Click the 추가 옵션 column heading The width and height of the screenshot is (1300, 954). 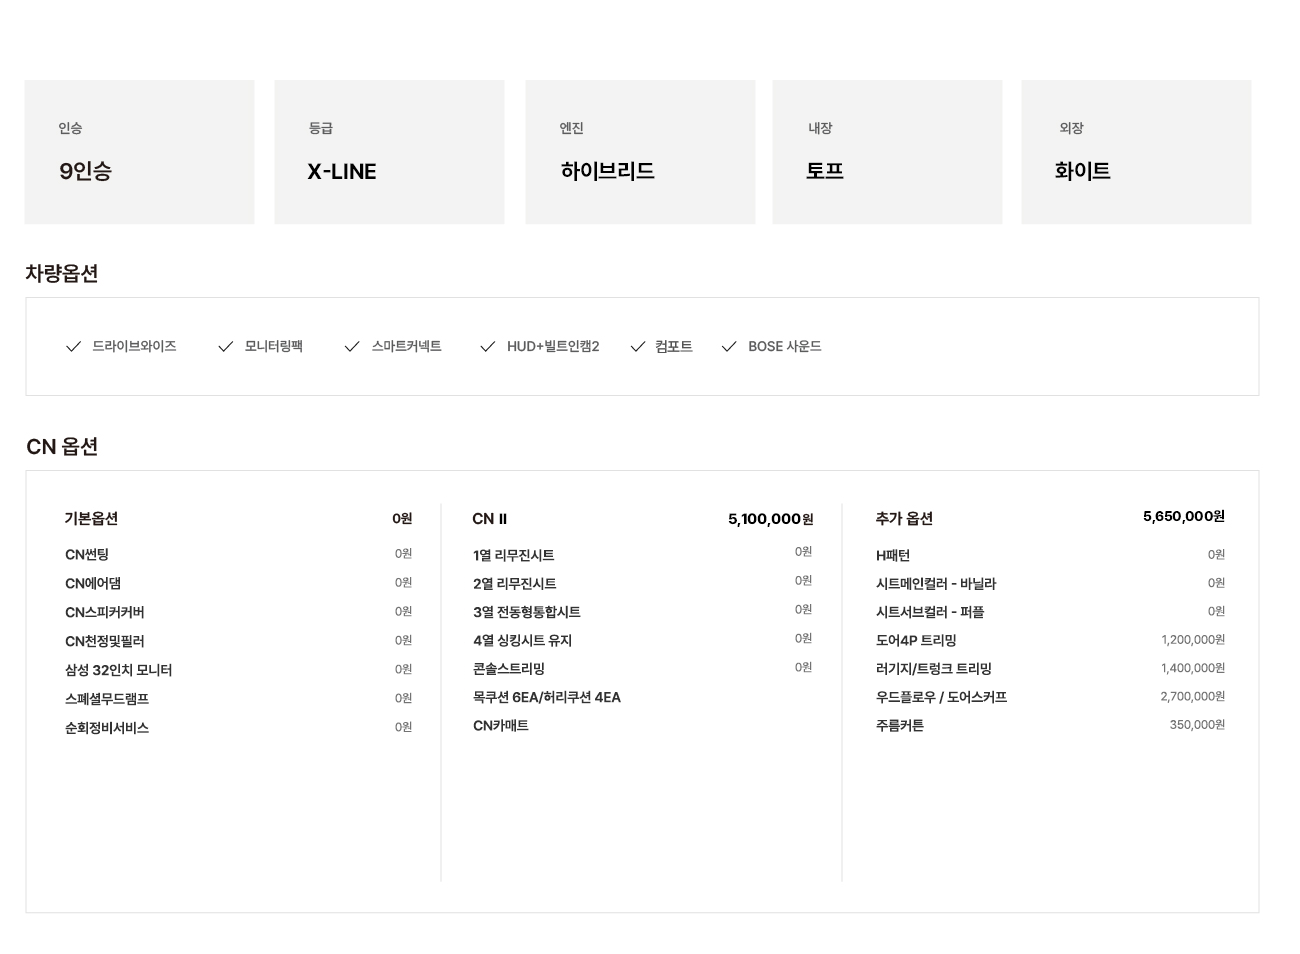pos(904,518)
